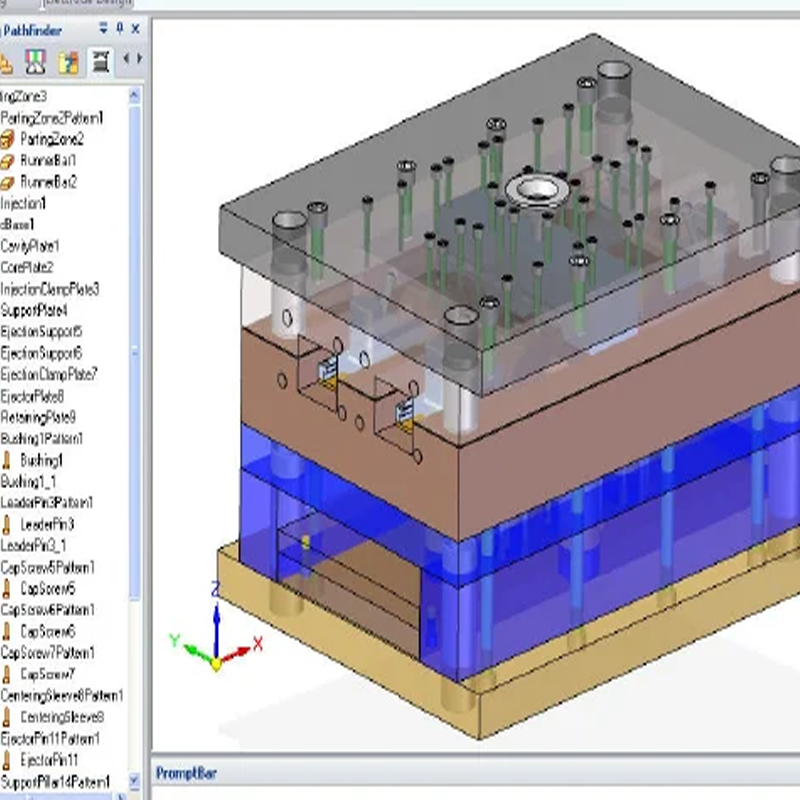The height and width of the screenshot is (800, 800).
Task: Toggle auto-hide pin on PathFinder pane
Action: pos(120,28)
